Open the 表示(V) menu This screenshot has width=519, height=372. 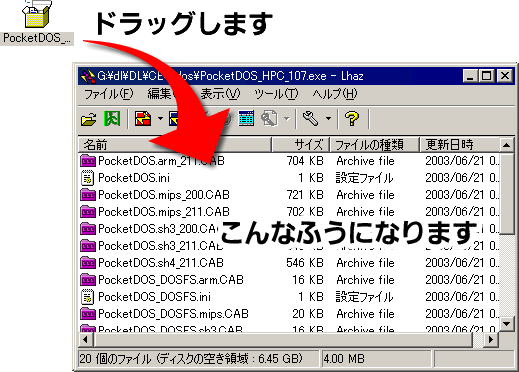point(220,94)
